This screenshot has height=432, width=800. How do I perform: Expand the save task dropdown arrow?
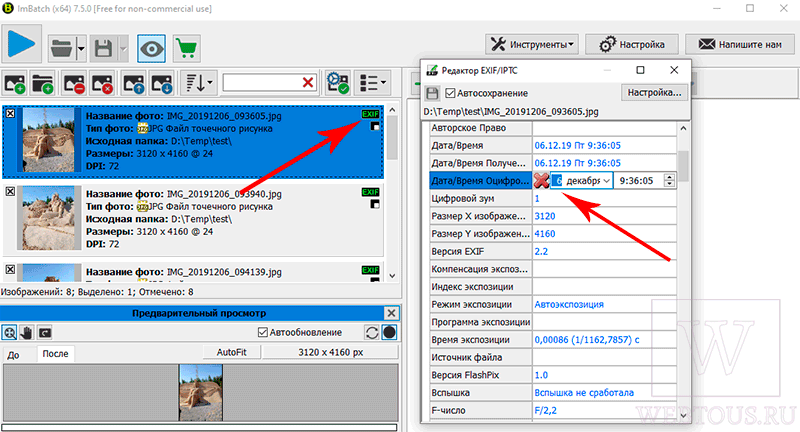(x=123, y=49)
